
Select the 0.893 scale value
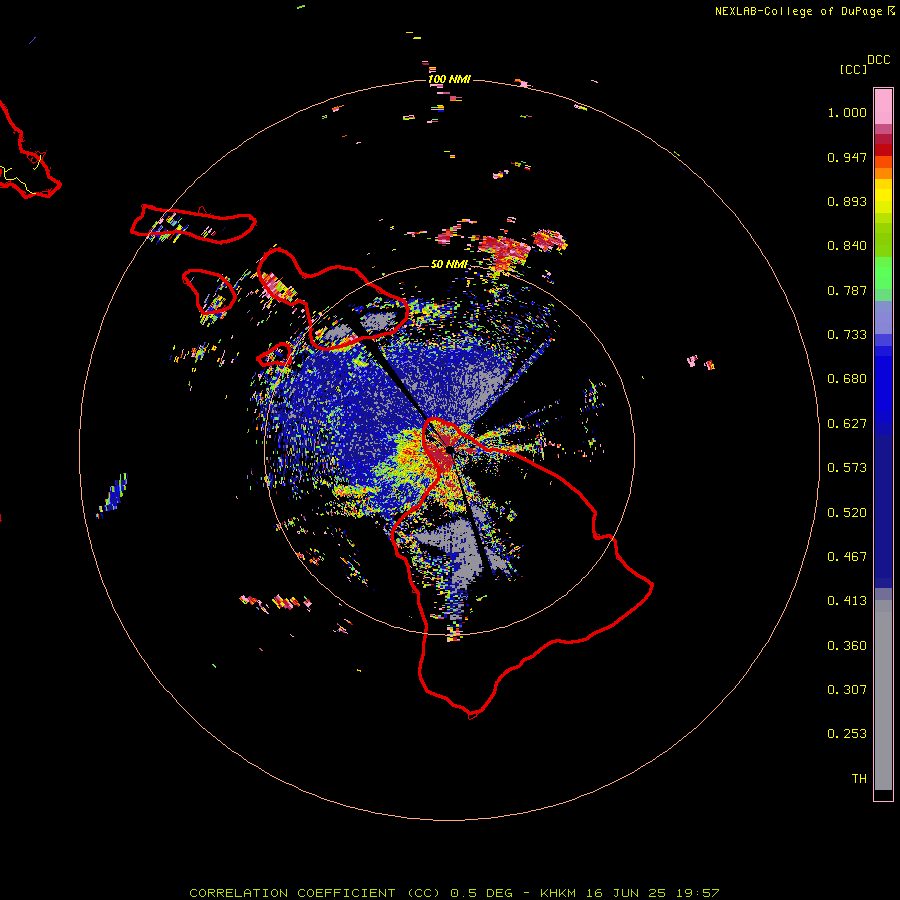[847, 201]
